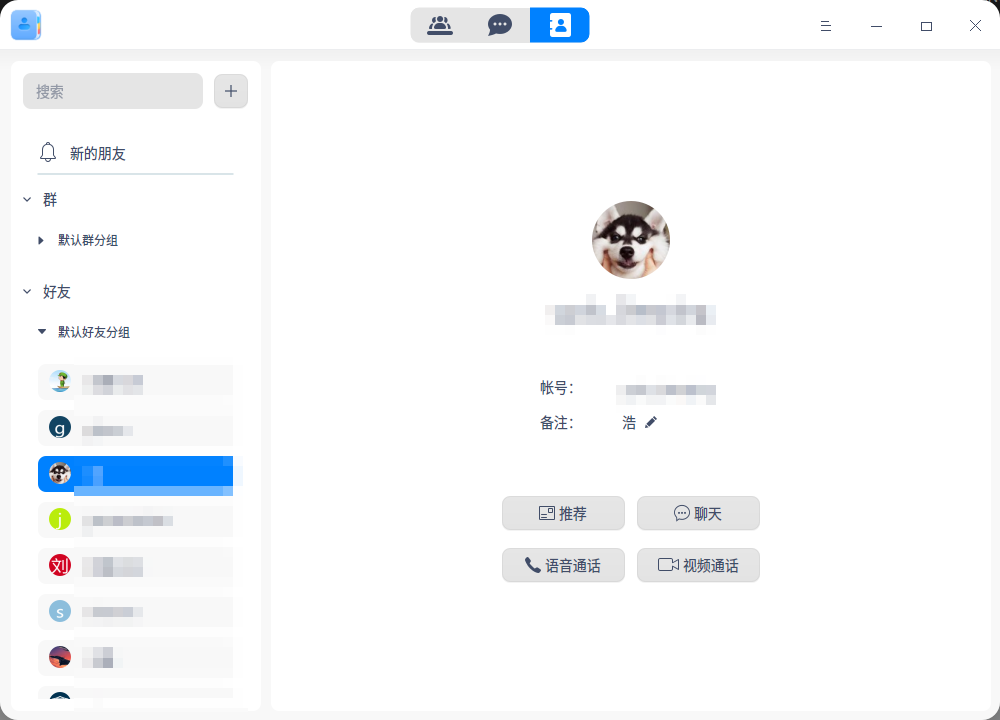Start a chat with the 聊天 button
1000x720 pixels.
(x=698, y=513)
